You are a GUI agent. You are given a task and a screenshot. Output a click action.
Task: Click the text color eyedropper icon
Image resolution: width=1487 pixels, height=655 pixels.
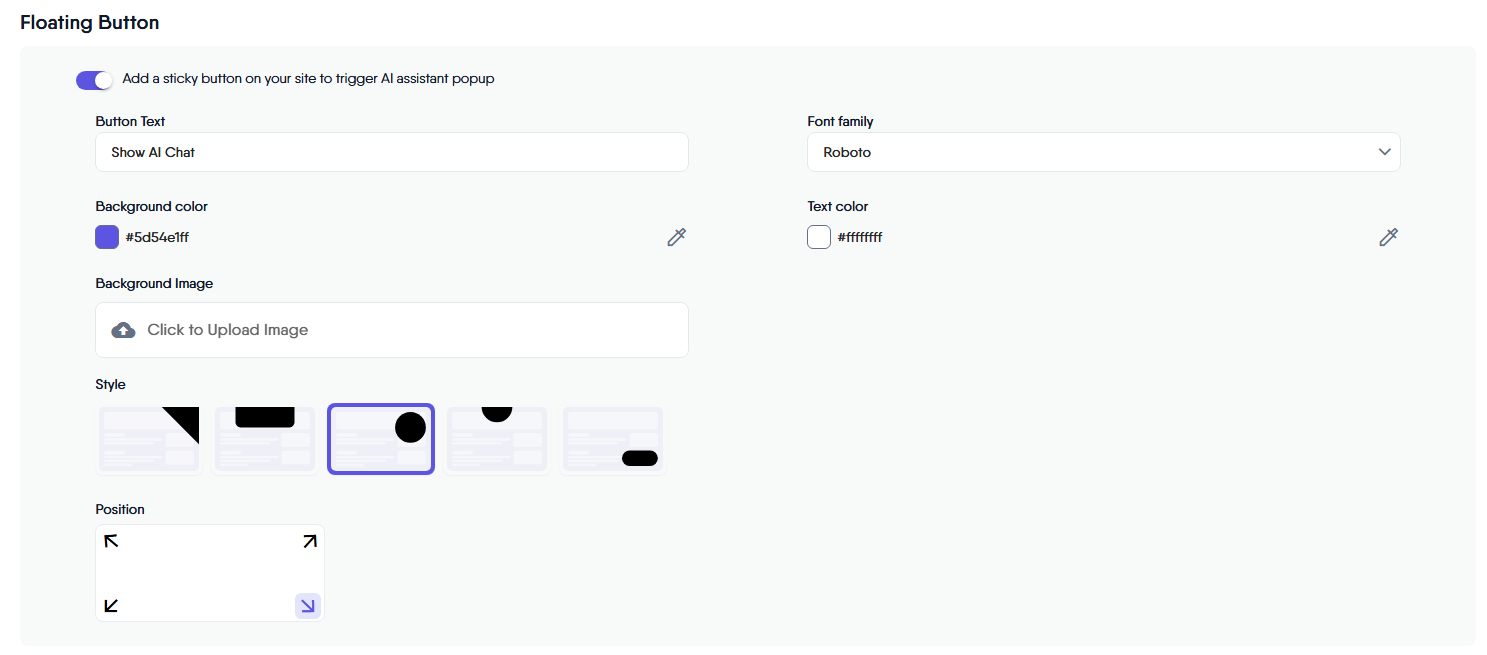tap(1388, 237)
